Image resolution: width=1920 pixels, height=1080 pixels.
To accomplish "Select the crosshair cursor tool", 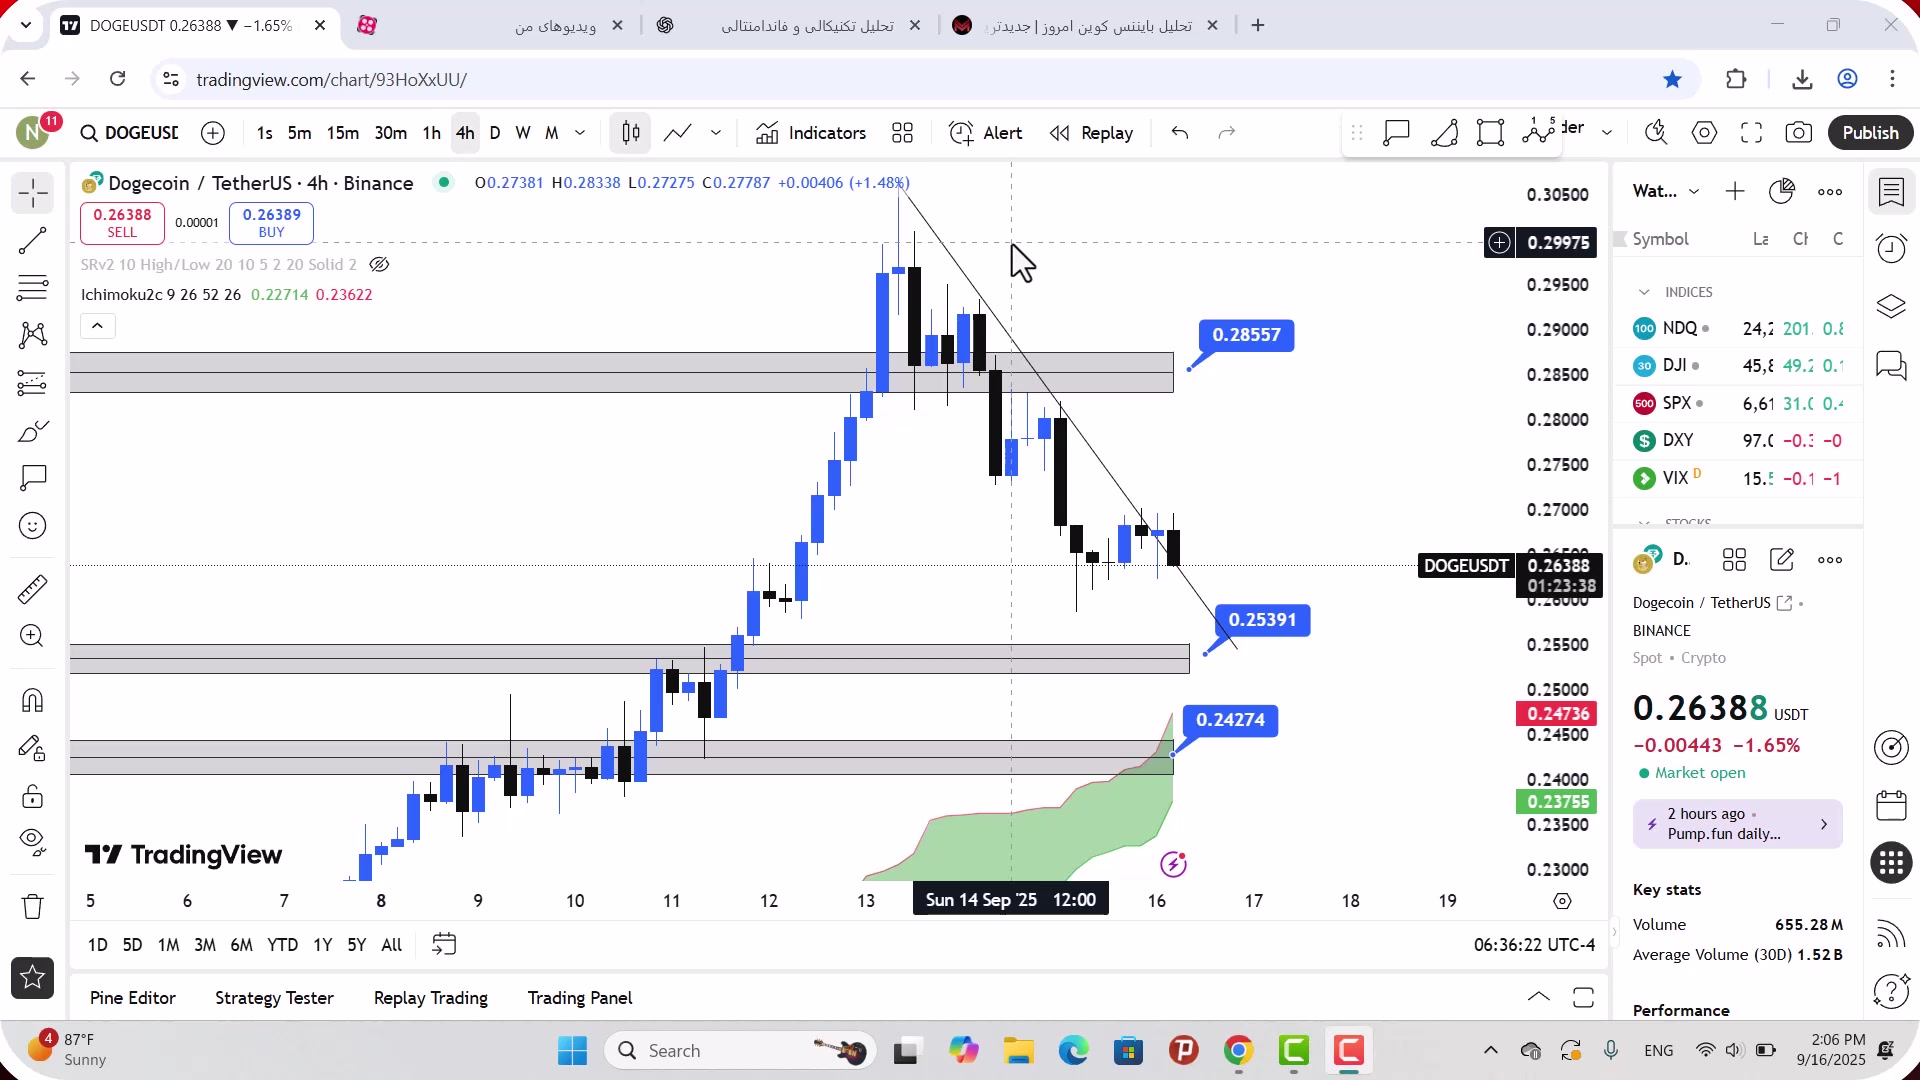I will (33, 193).
